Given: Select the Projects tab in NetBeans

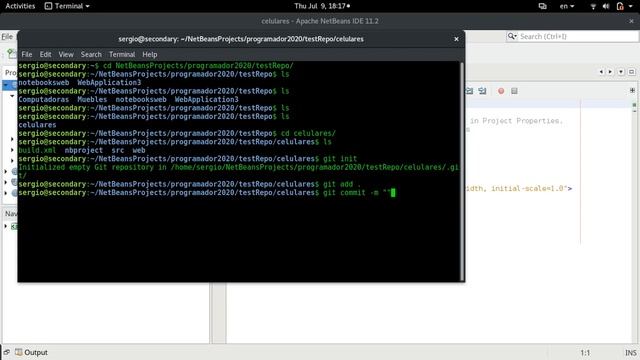Looking at the screenshot, I should click(x=10, y=73).
